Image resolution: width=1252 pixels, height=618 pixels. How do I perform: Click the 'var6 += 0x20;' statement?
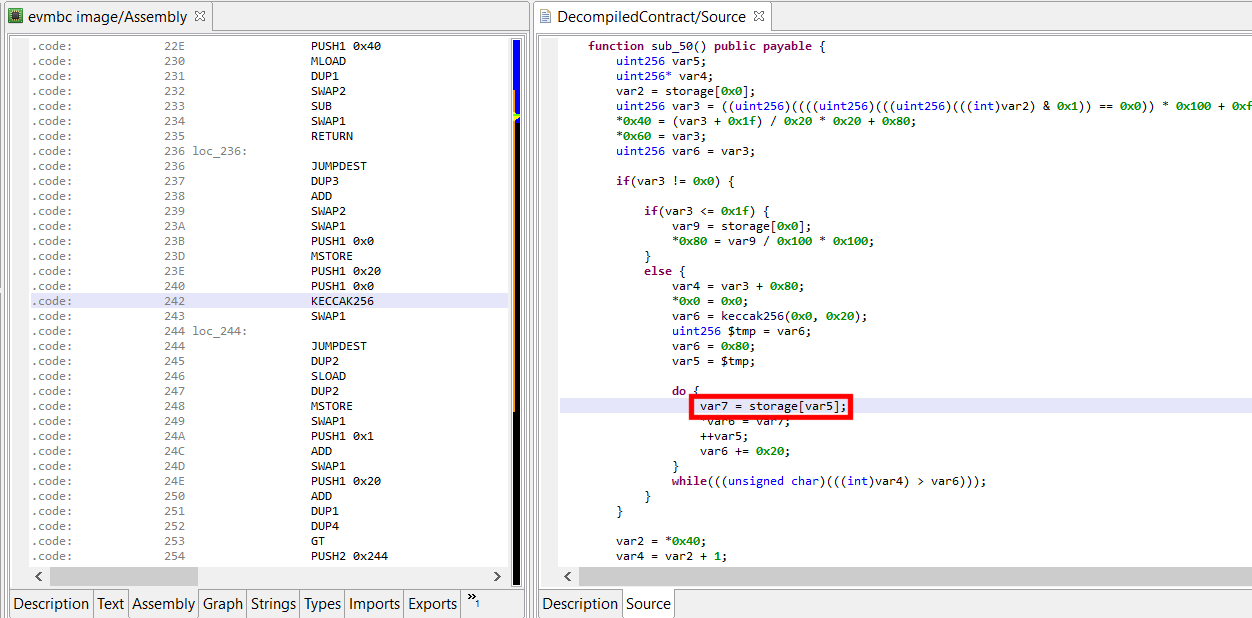746,451
